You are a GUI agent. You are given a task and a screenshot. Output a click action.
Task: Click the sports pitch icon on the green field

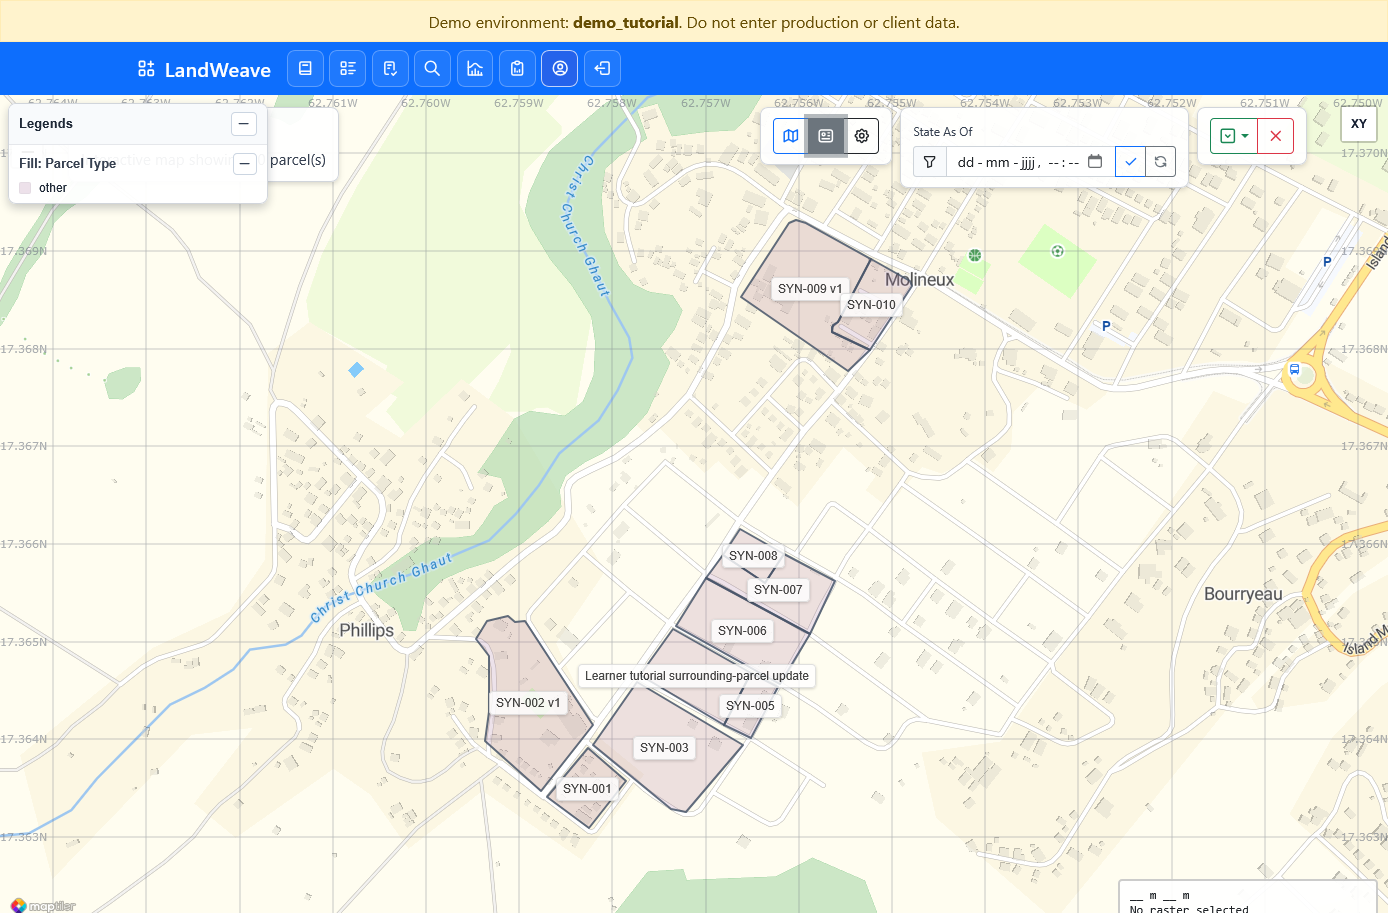pos(1057,251)
